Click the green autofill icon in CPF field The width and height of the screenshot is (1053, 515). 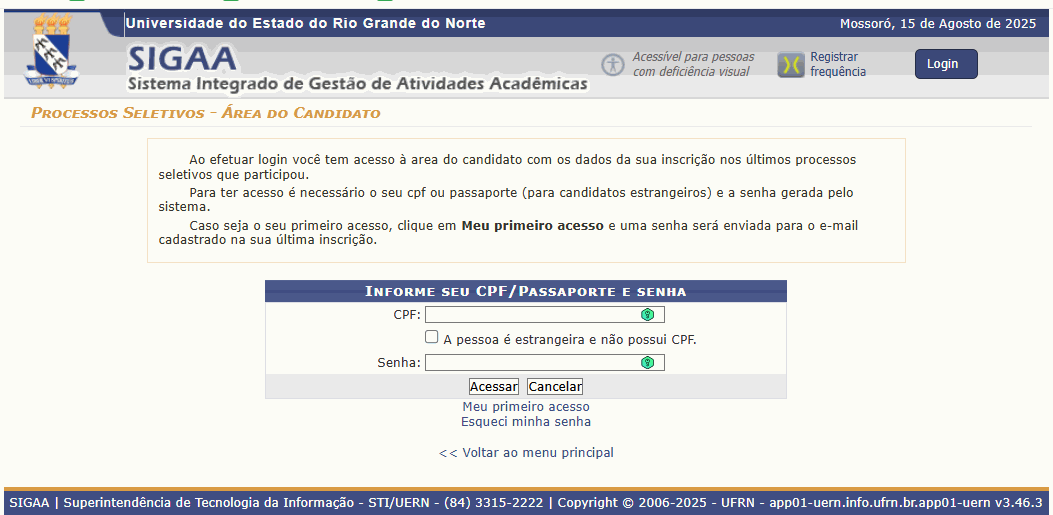[647, 315]
